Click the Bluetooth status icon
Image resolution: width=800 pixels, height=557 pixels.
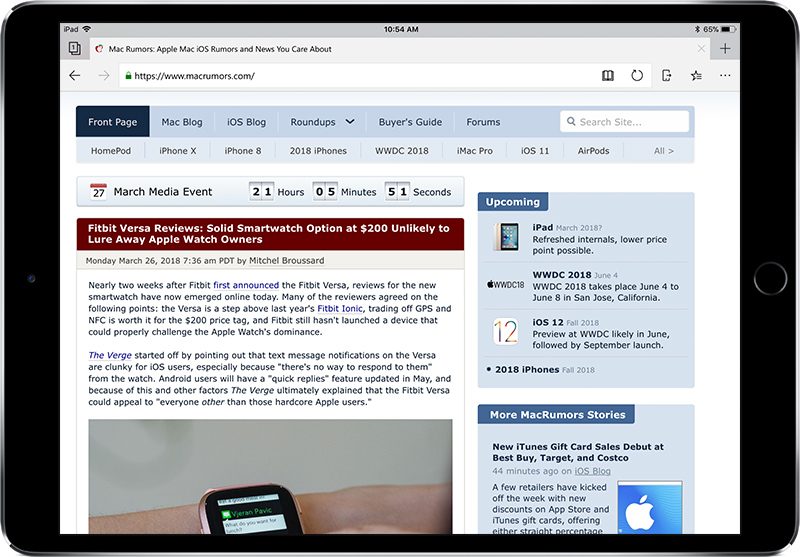pos(697,30)
